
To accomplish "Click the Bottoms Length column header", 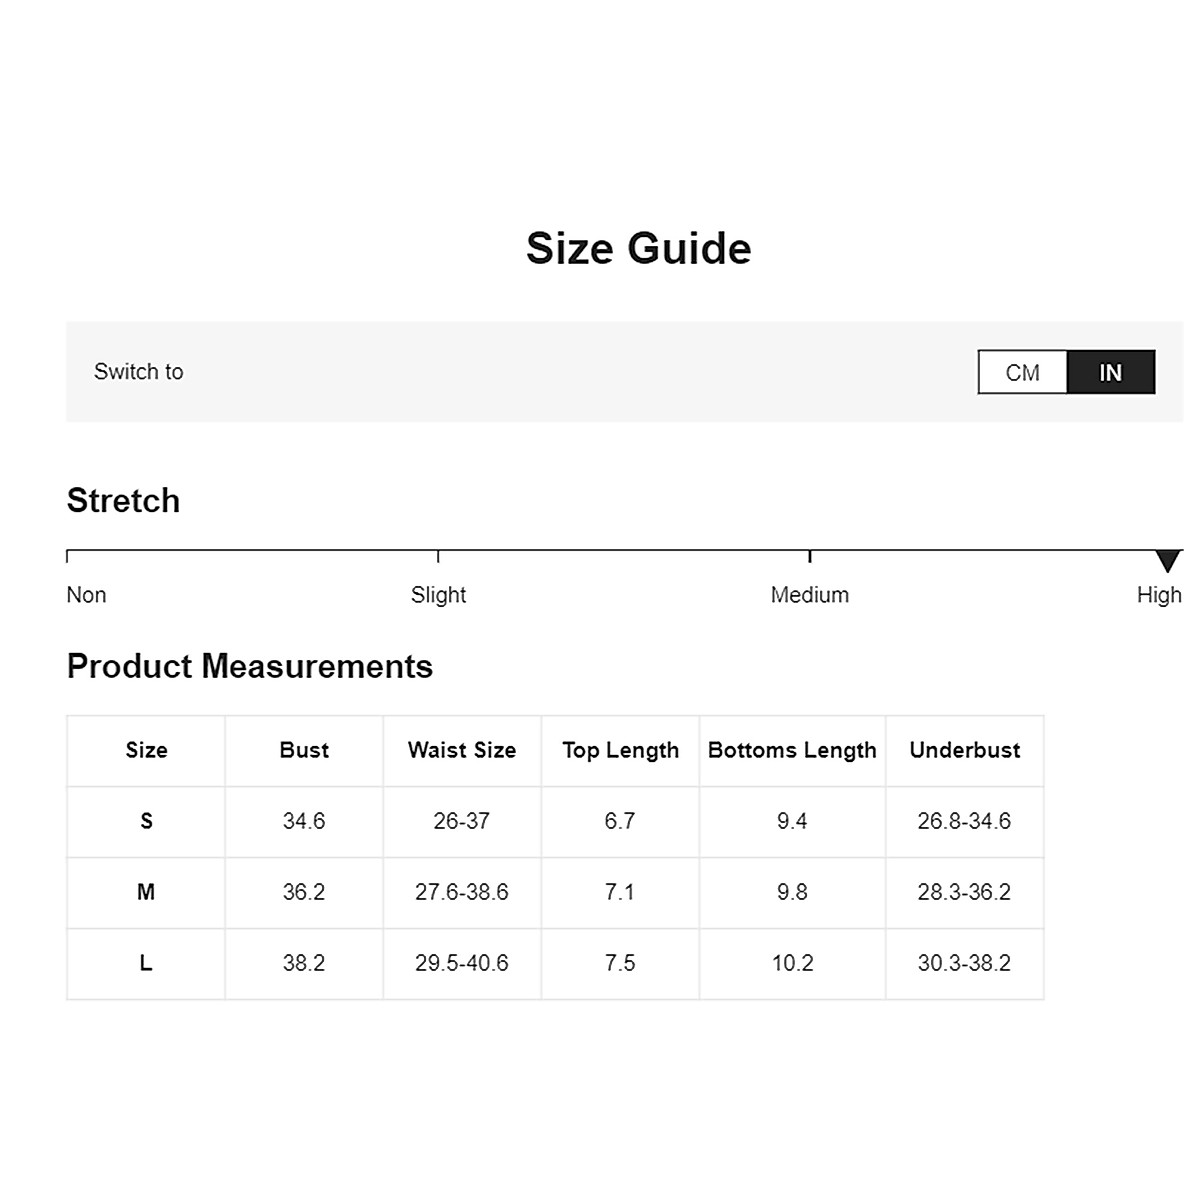I will pyautogui.click(x=792, y=750).
